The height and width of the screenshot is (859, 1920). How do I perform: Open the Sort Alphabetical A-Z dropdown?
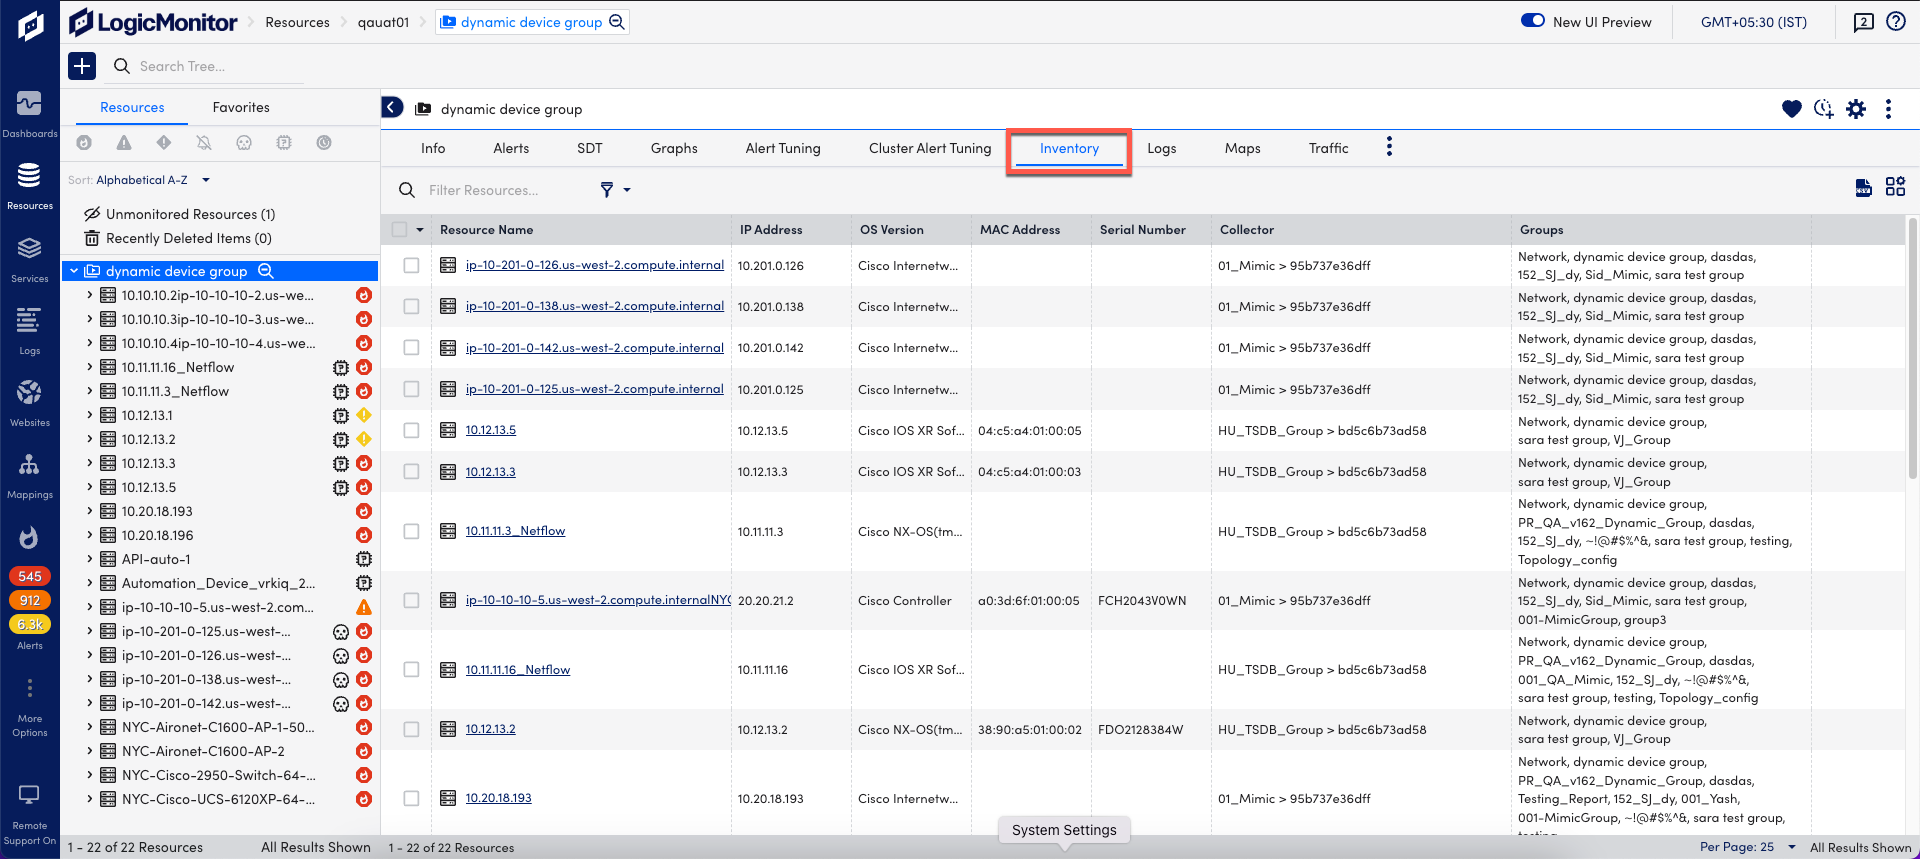click(x=148, y=180)
